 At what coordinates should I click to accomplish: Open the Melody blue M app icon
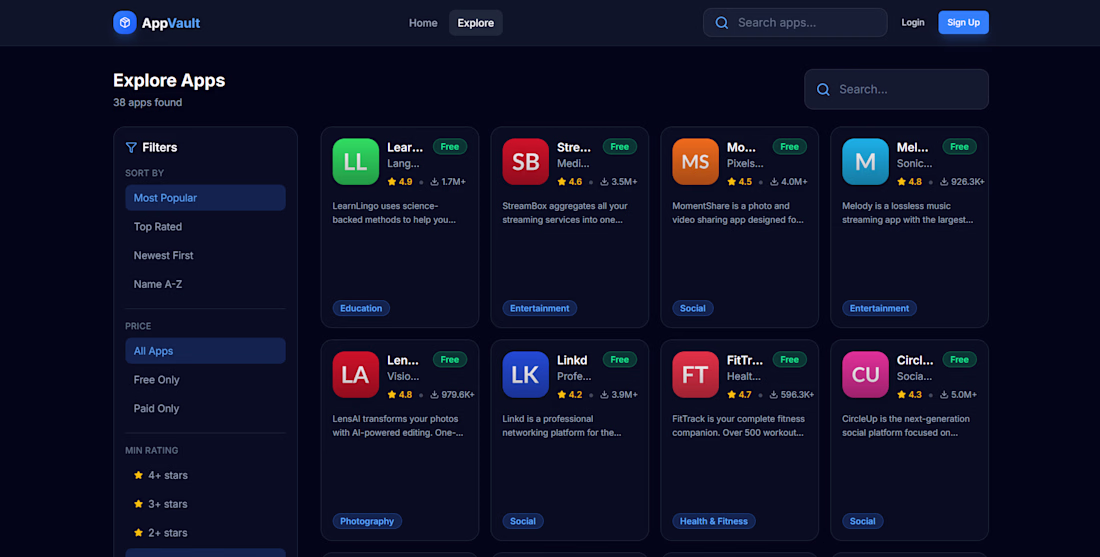click(x=865, y=161)
